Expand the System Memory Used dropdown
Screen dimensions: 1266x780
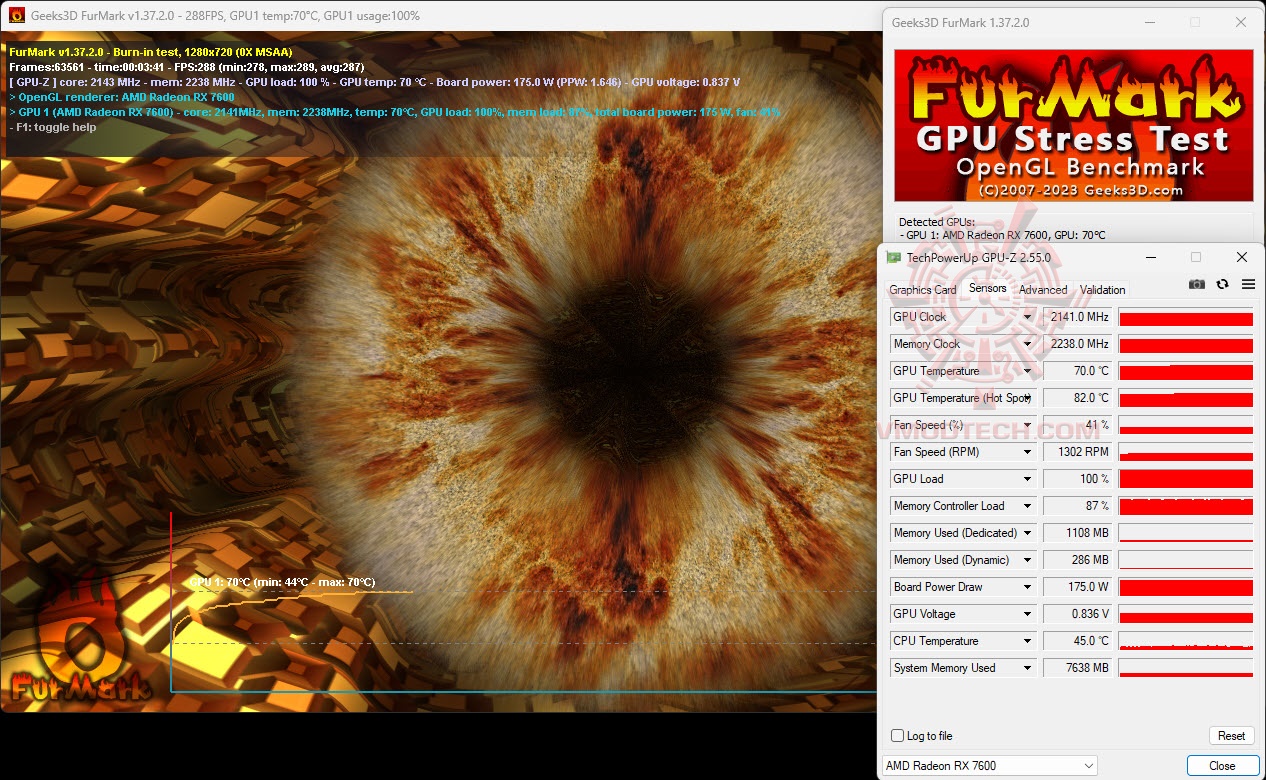click(1027, 668)
